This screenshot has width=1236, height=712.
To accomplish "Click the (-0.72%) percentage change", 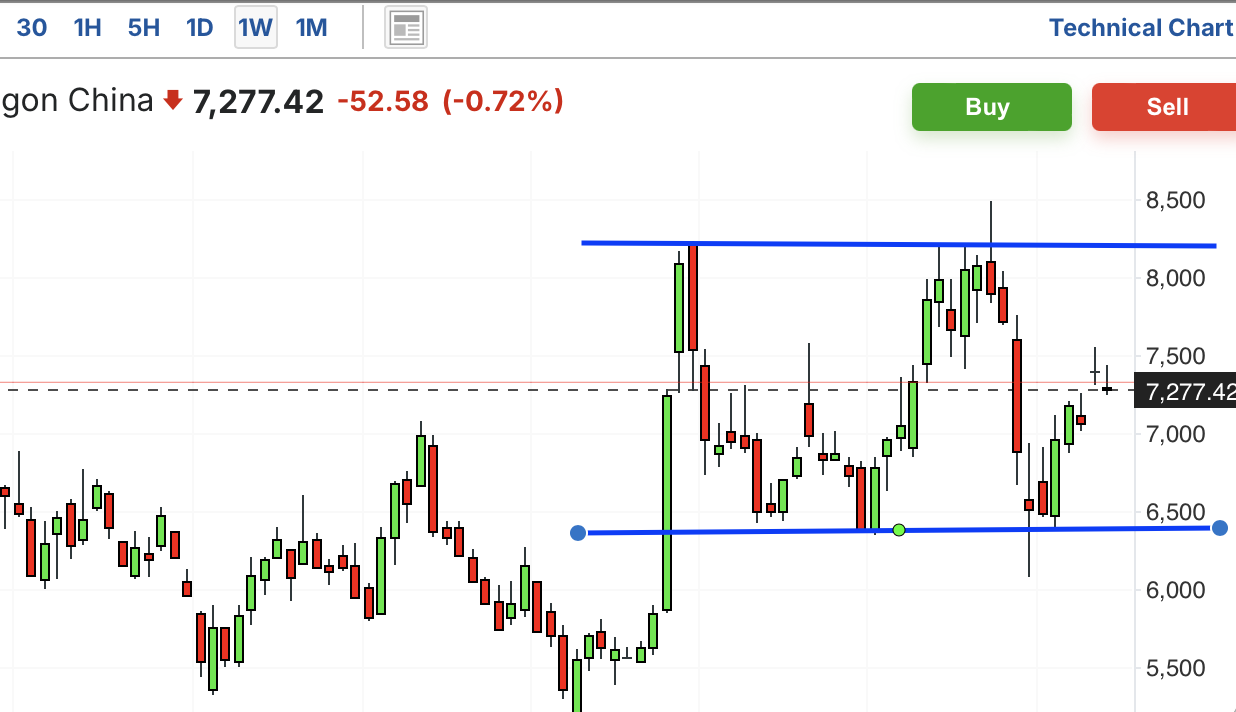I will point(503,101).
